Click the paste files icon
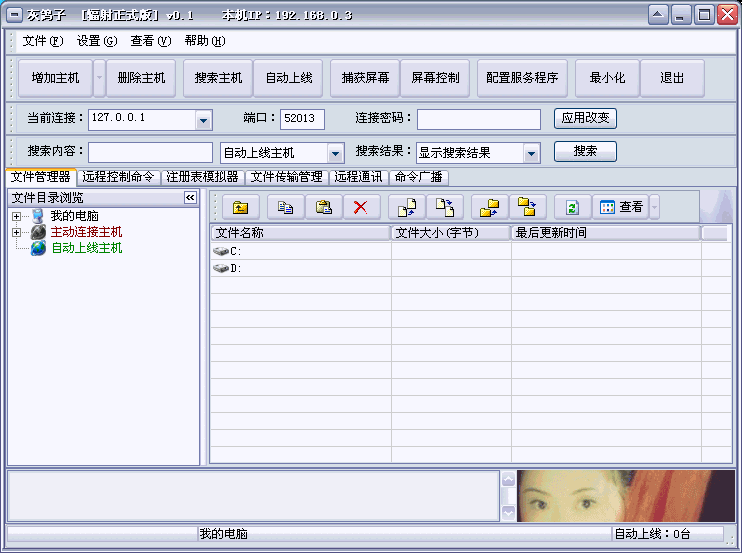The width and height of the screenshot is (742, 553). point(323,207)
